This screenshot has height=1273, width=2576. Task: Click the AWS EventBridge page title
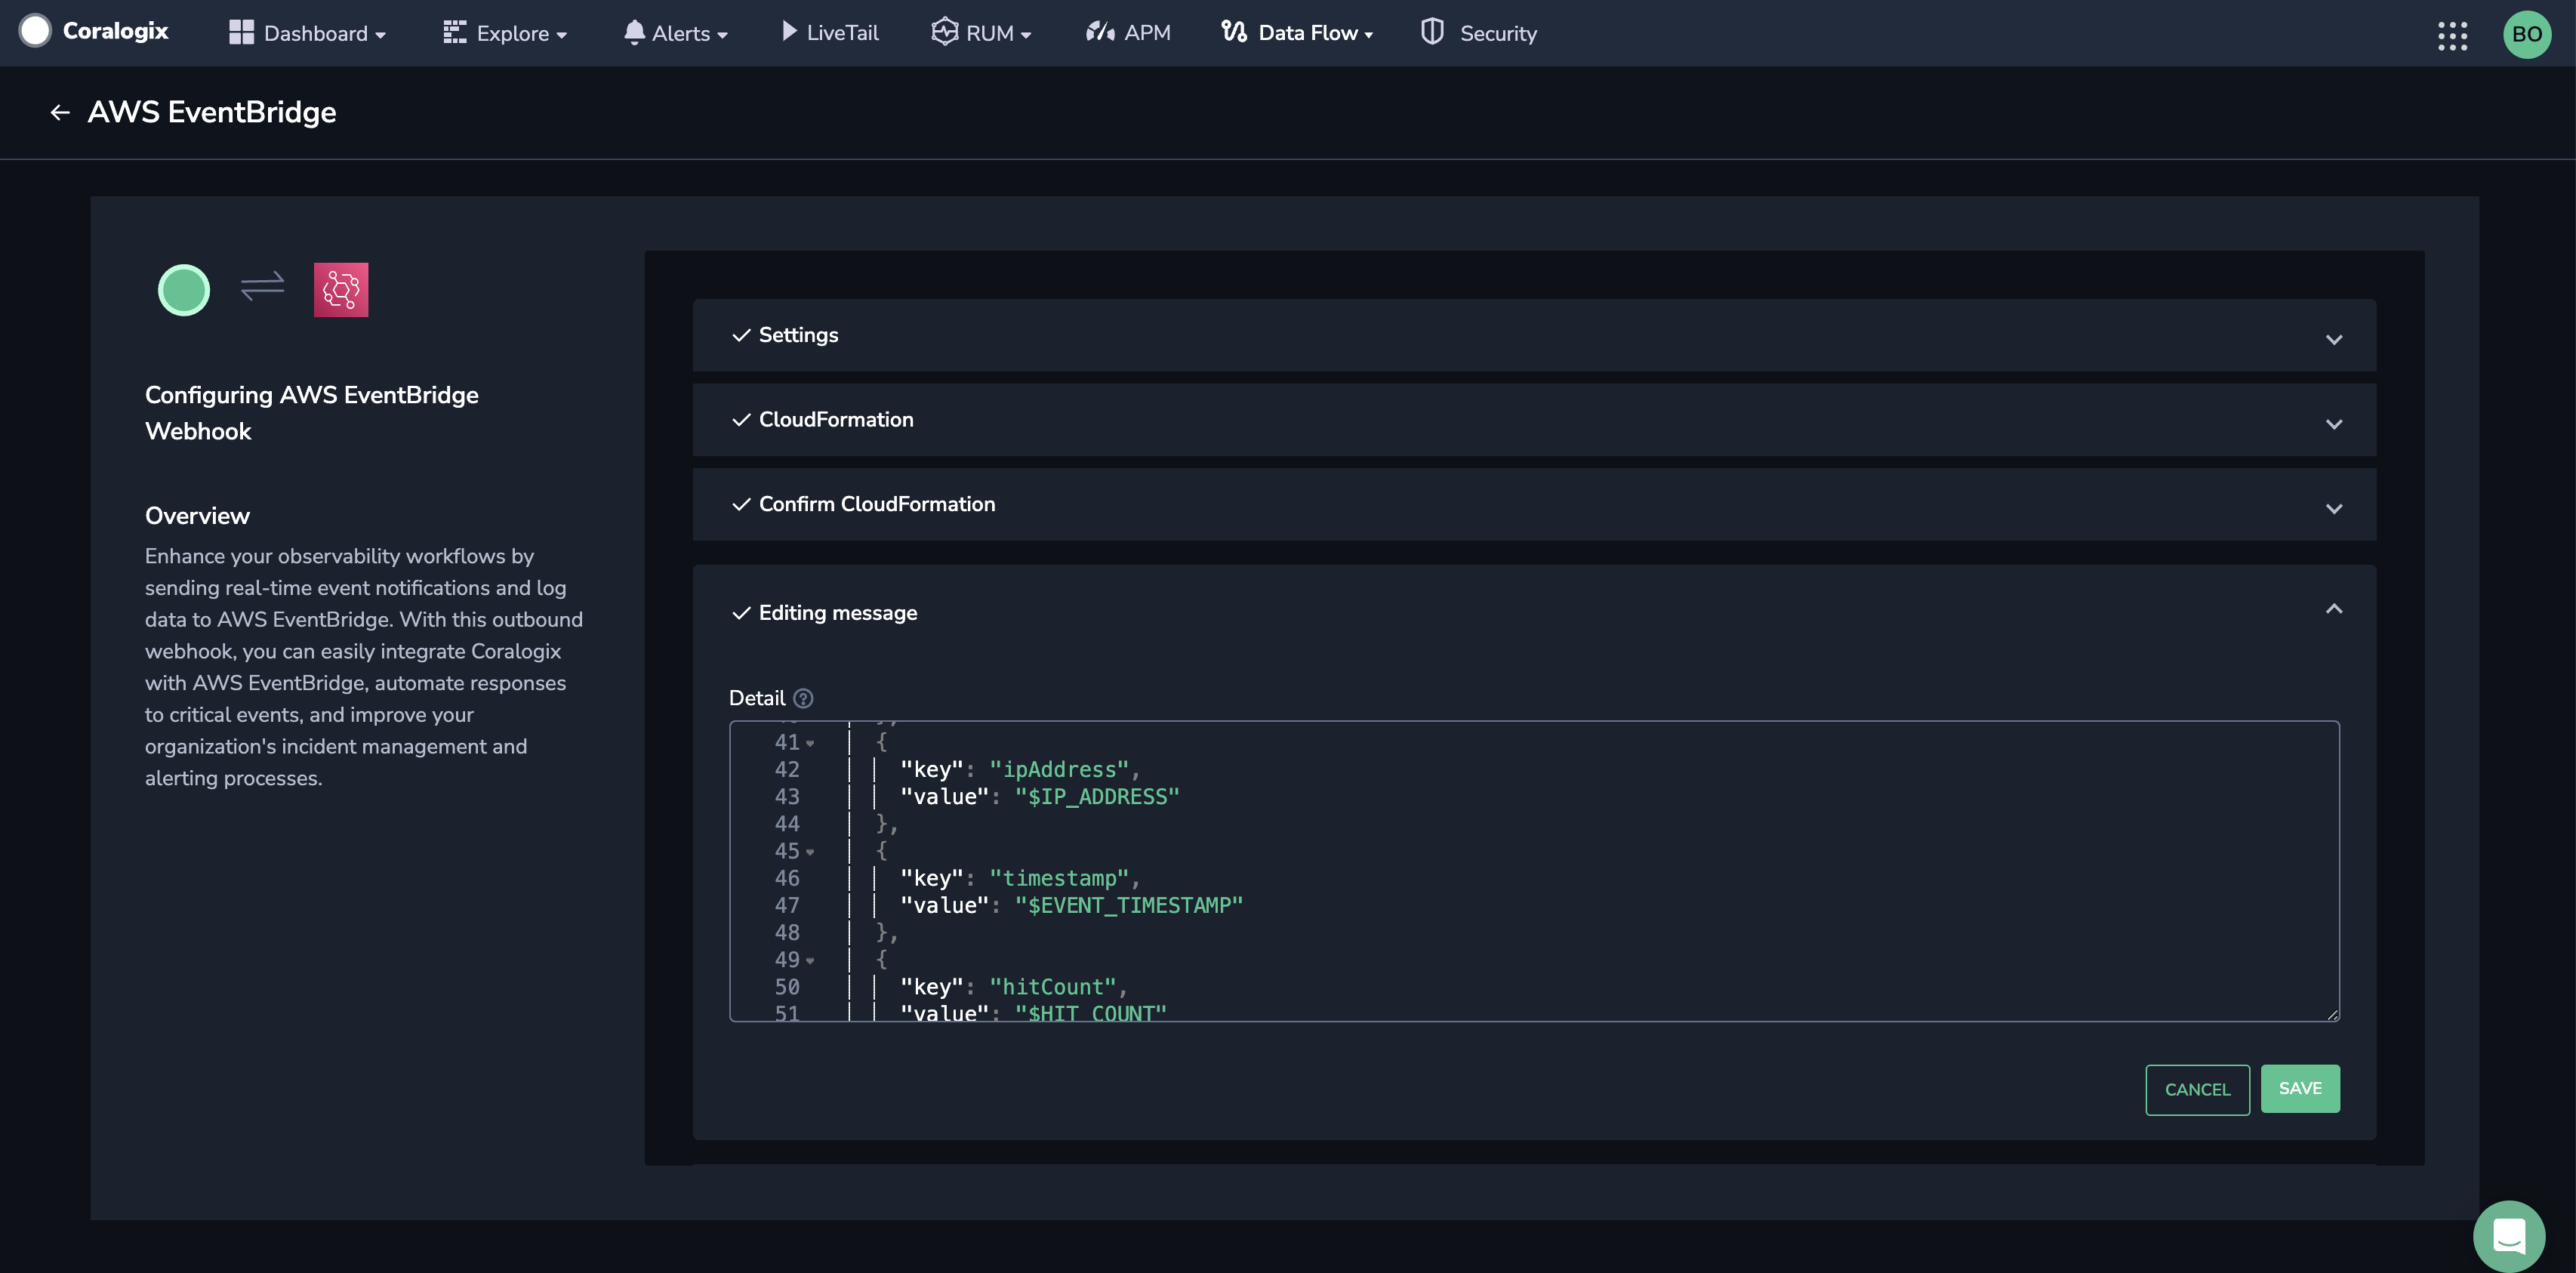tap(212, 112)
